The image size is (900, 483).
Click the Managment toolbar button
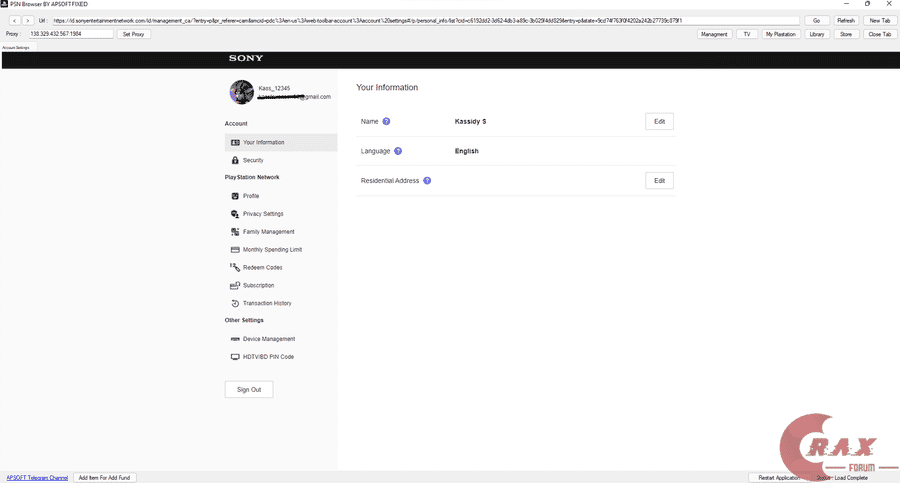tap(714, 34)
